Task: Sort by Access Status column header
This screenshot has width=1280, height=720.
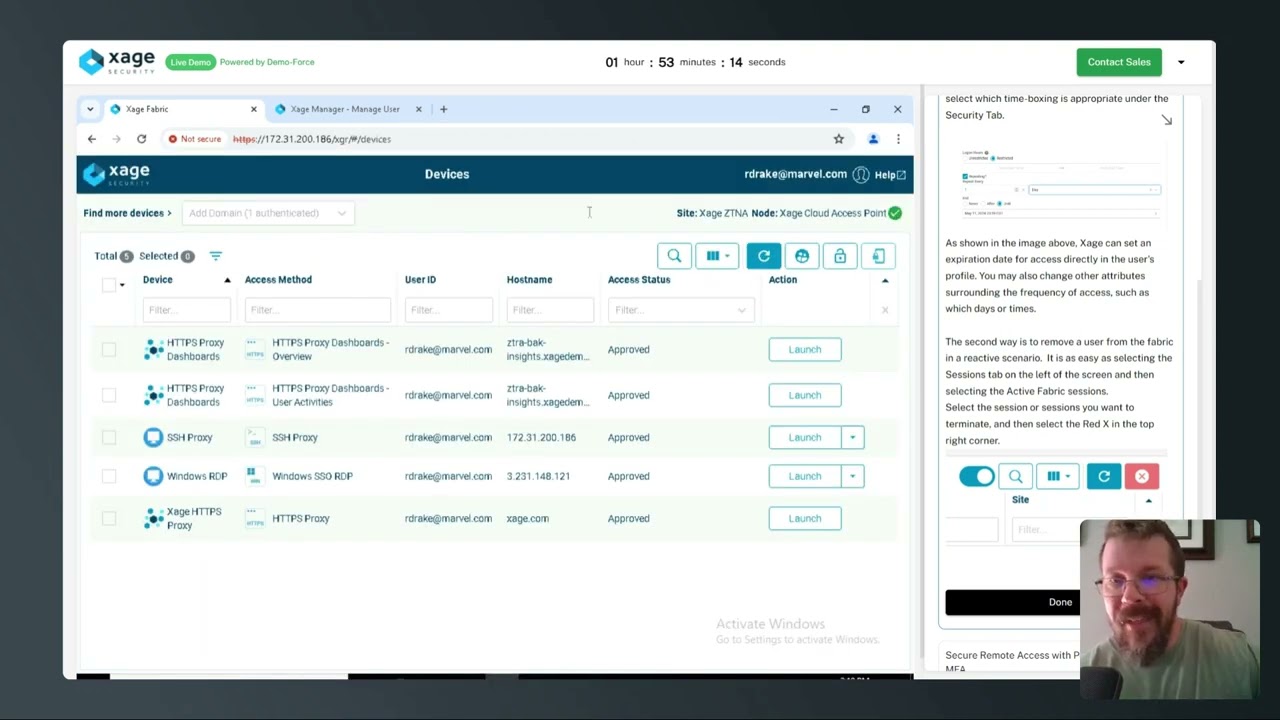Action: 639,280
